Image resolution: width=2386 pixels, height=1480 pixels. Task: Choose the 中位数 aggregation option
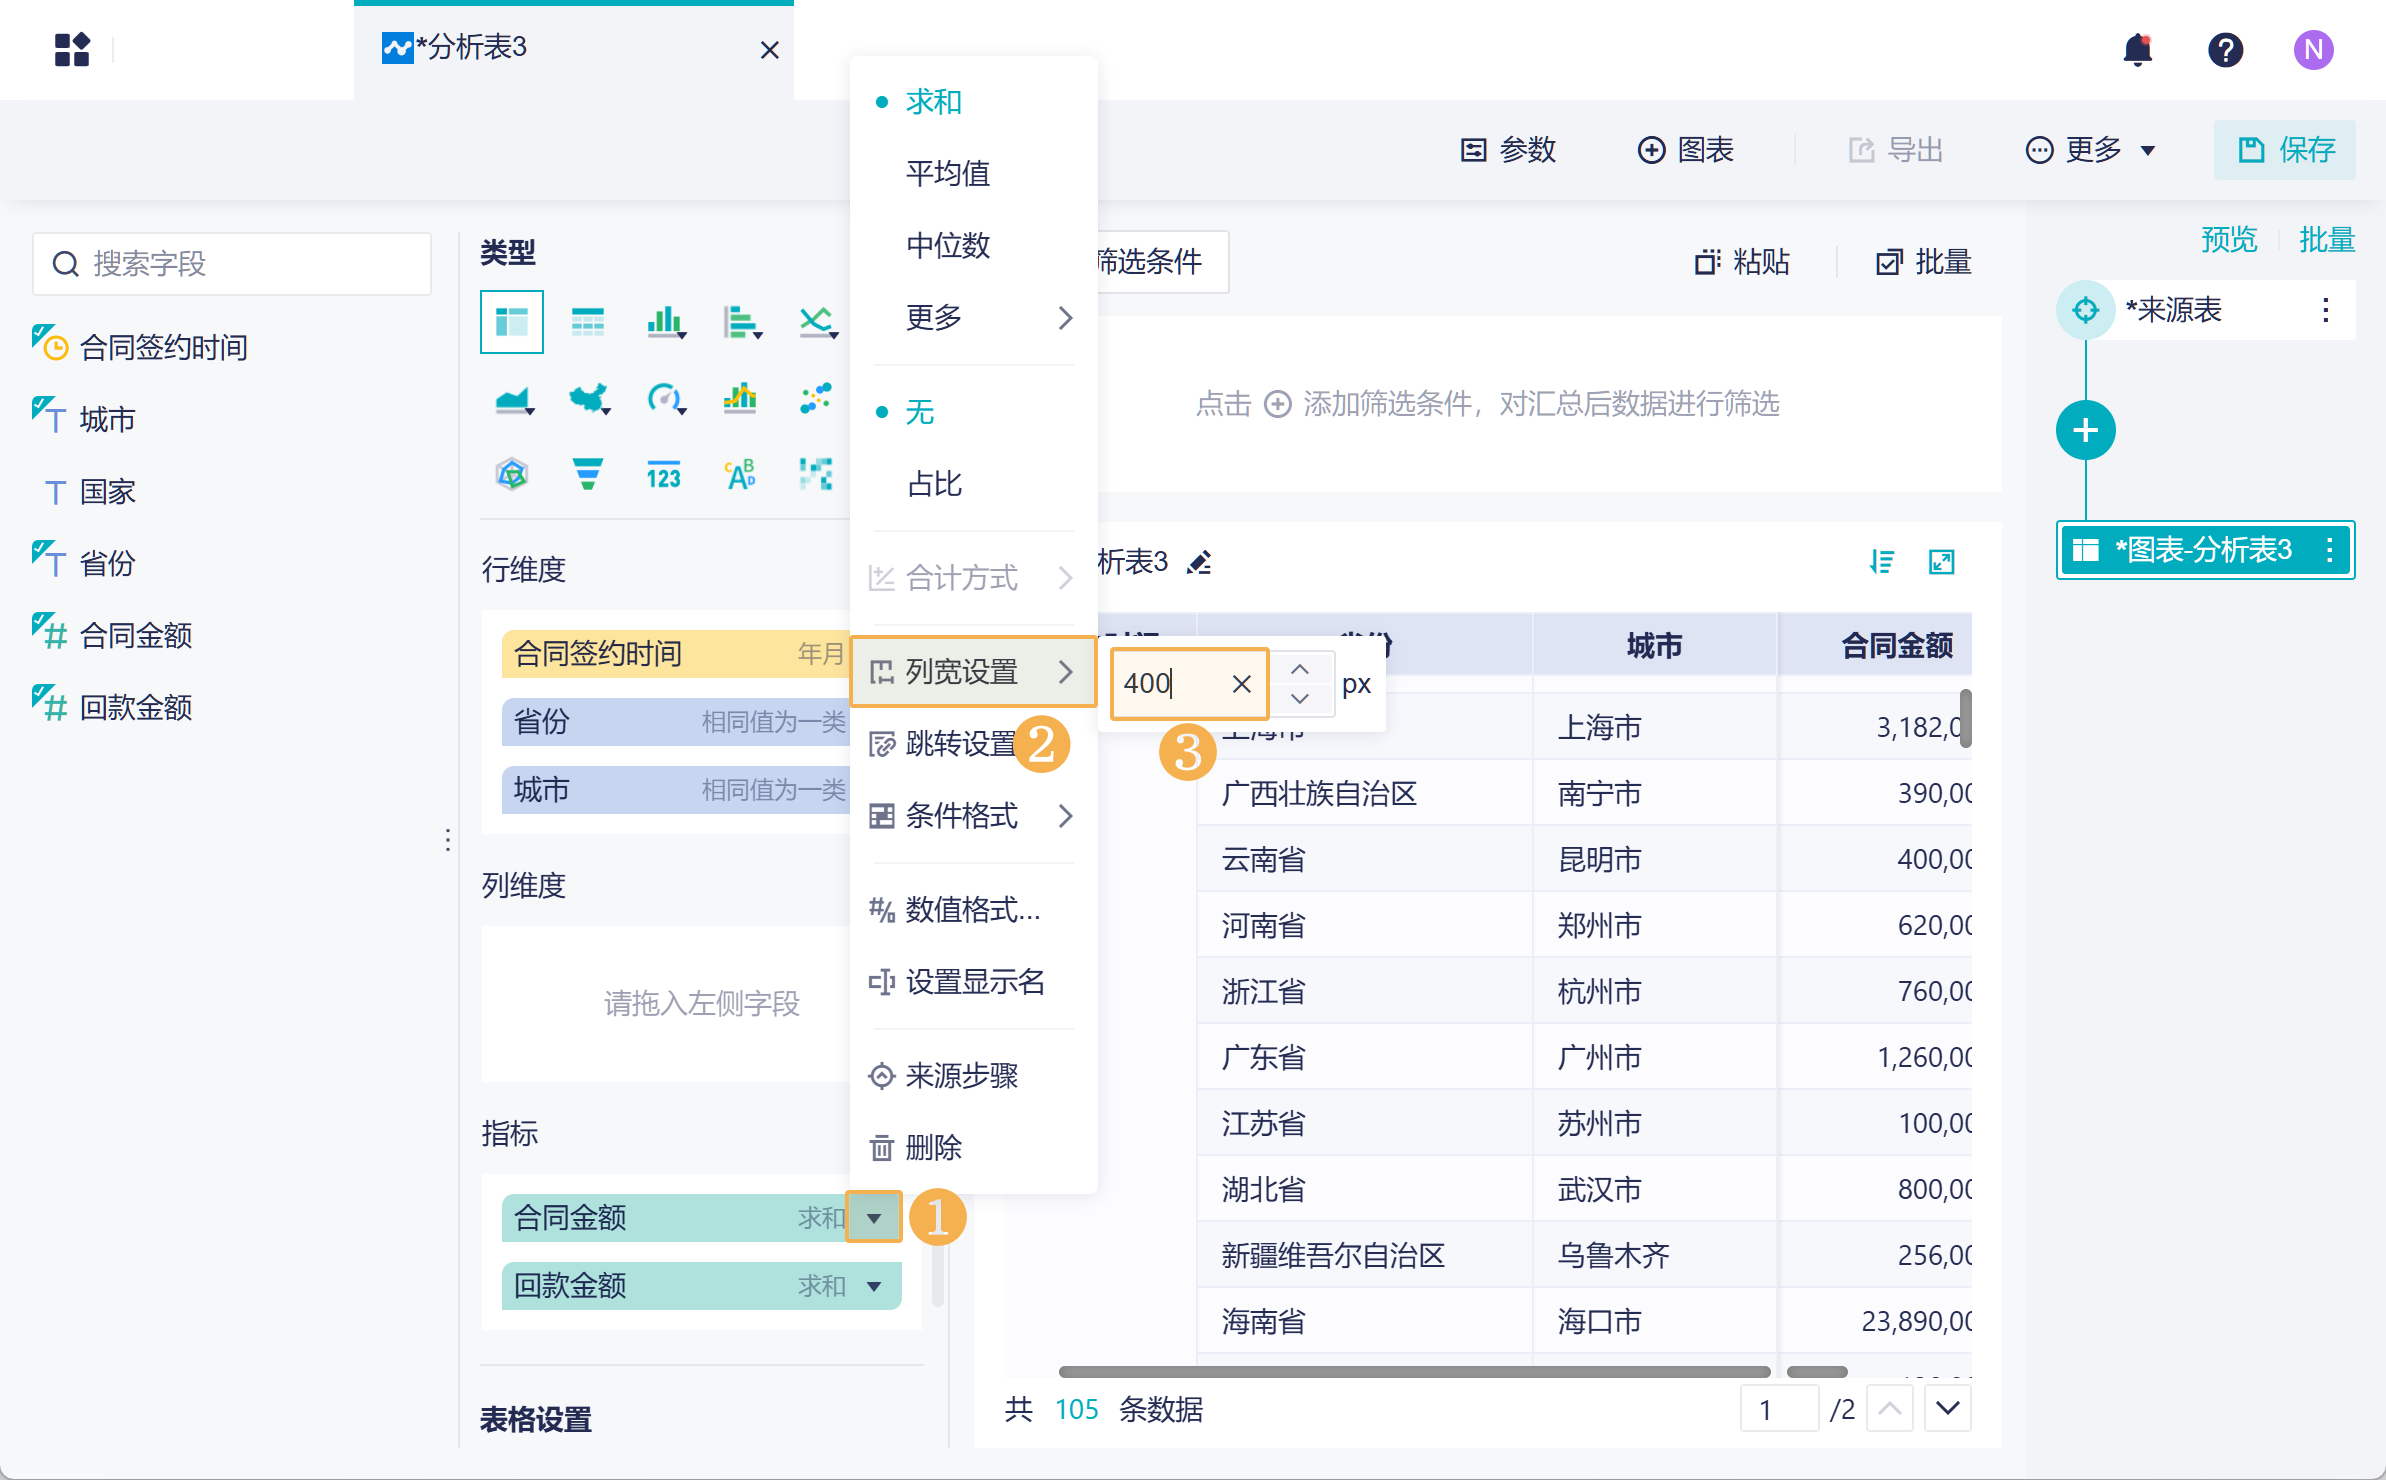pyautogui.click(x=947, y=245)
